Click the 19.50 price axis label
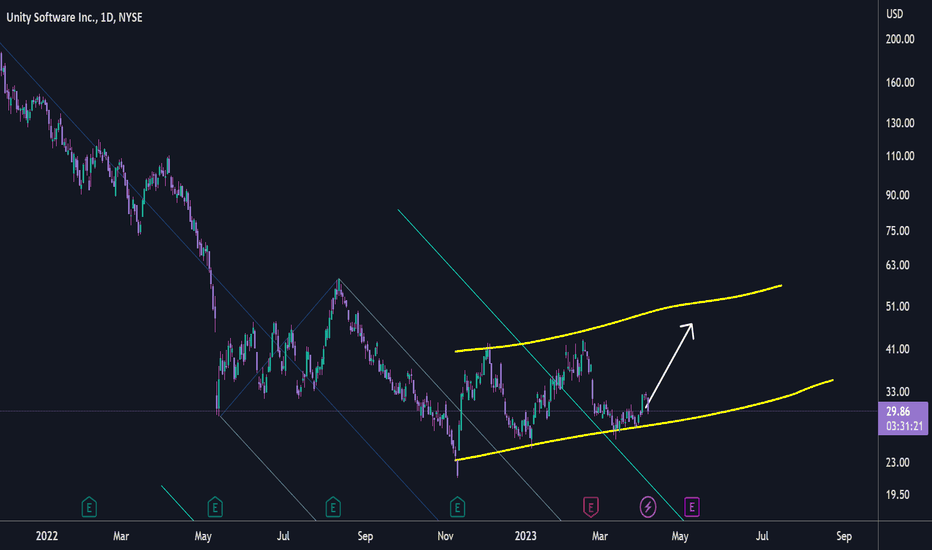 point(898,495)
